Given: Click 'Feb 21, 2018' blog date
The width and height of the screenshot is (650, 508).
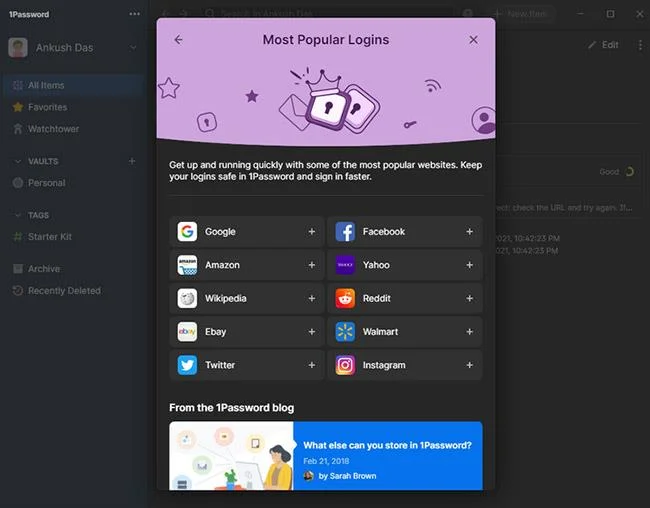Looking at the screenshot, I should (326, 461).
